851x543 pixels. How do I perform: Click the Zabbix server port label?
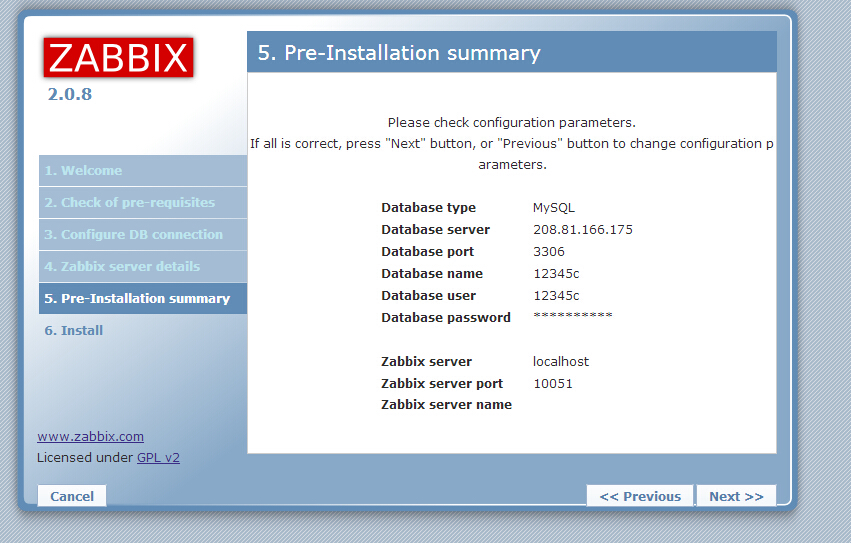click(x=442, y=383)
